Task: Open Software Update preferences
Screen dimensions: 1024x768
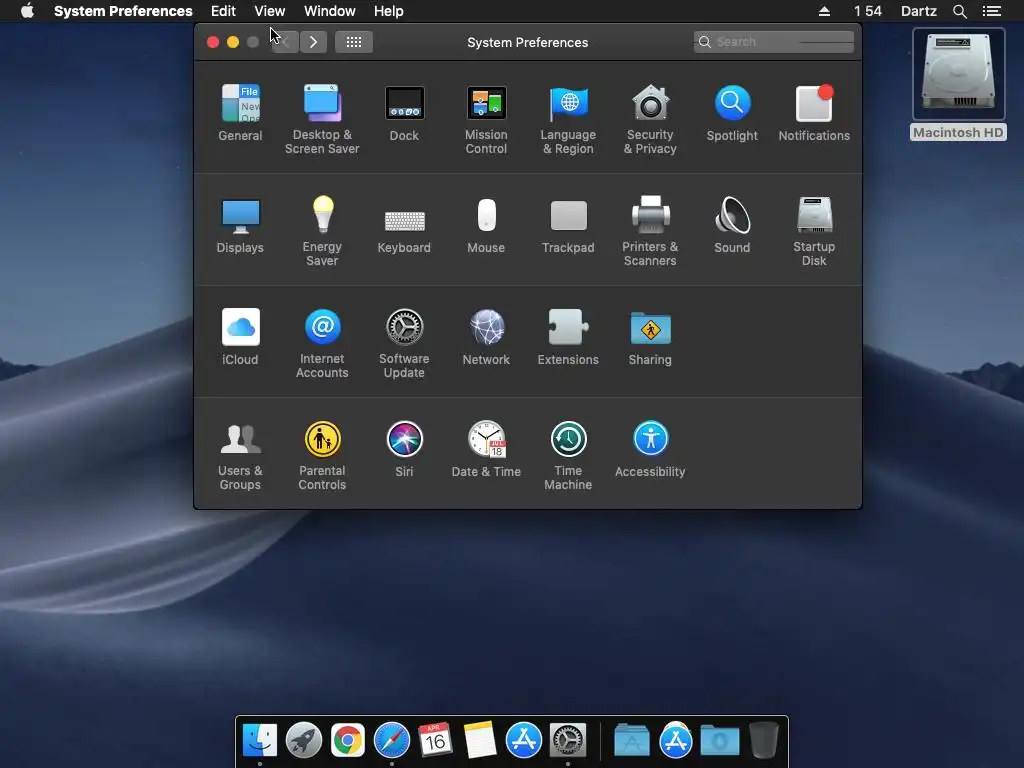Action: [x=404, y=344]
